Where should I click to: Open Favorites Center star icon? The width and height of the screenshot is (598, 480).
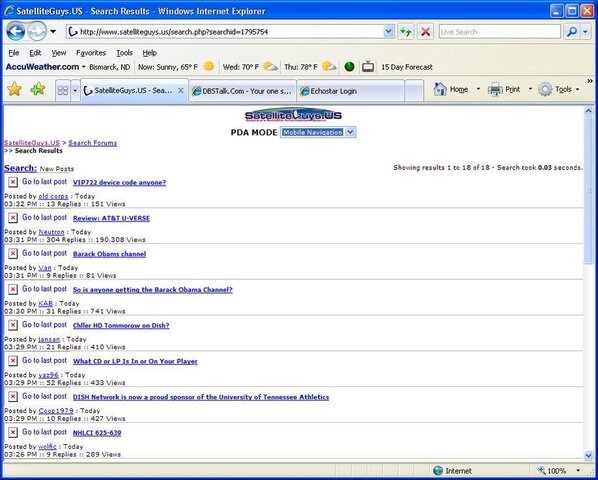[x=14, y=89]
